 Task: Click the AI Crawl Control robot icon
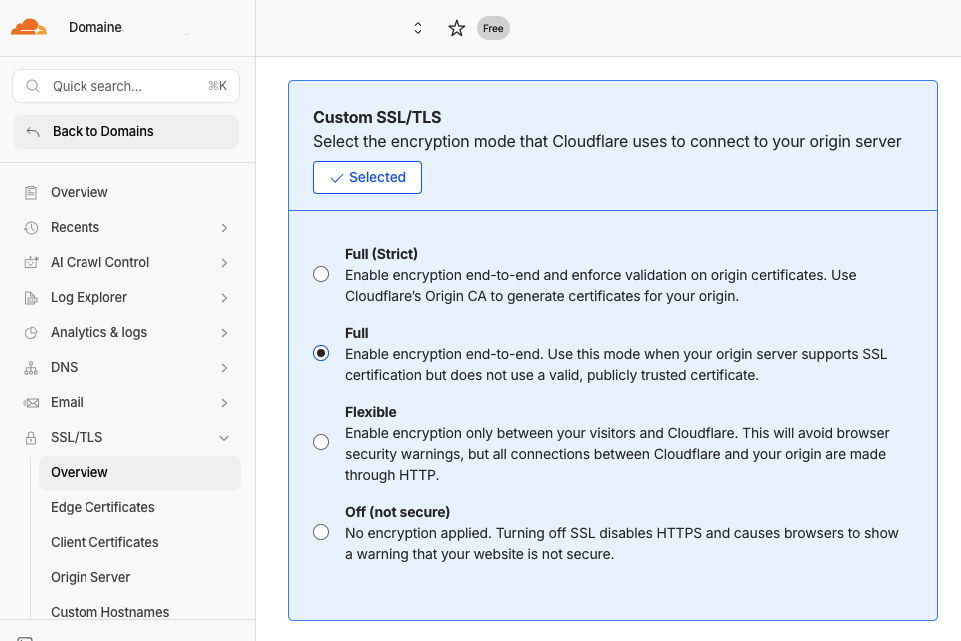[31, 263]
